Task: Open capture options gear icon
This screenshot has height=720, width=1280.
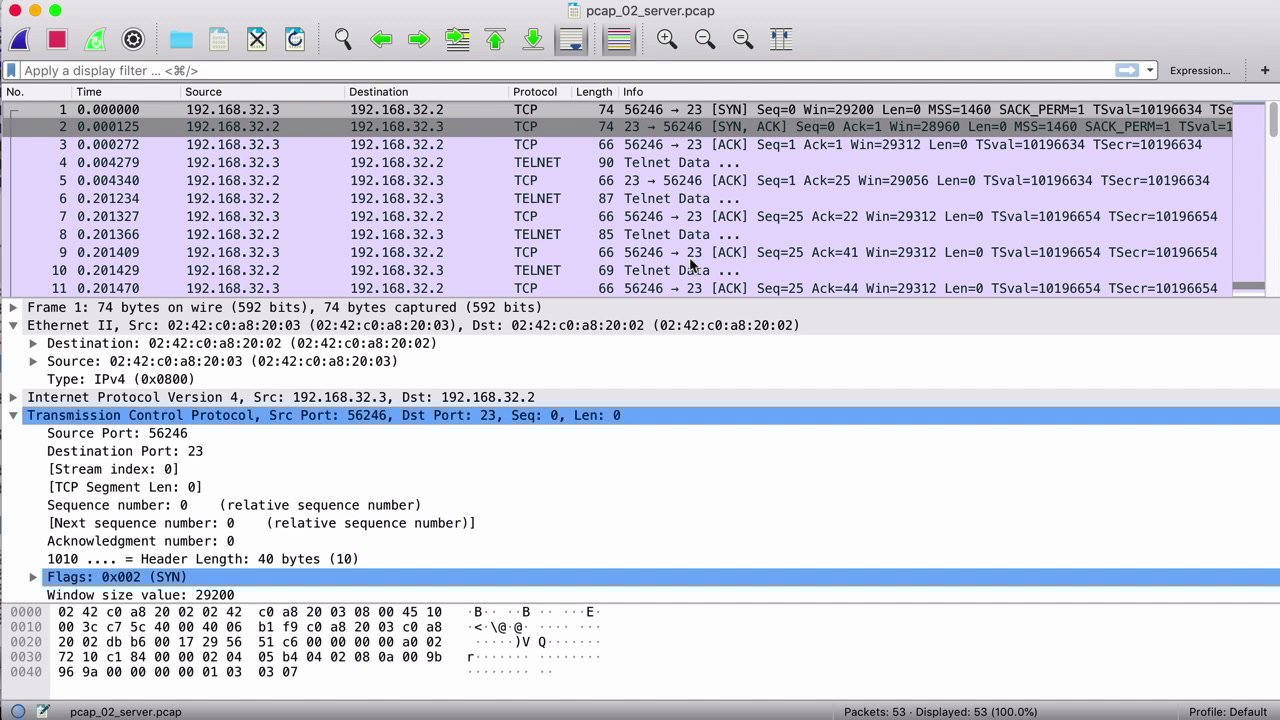Action: click(133, 39)
